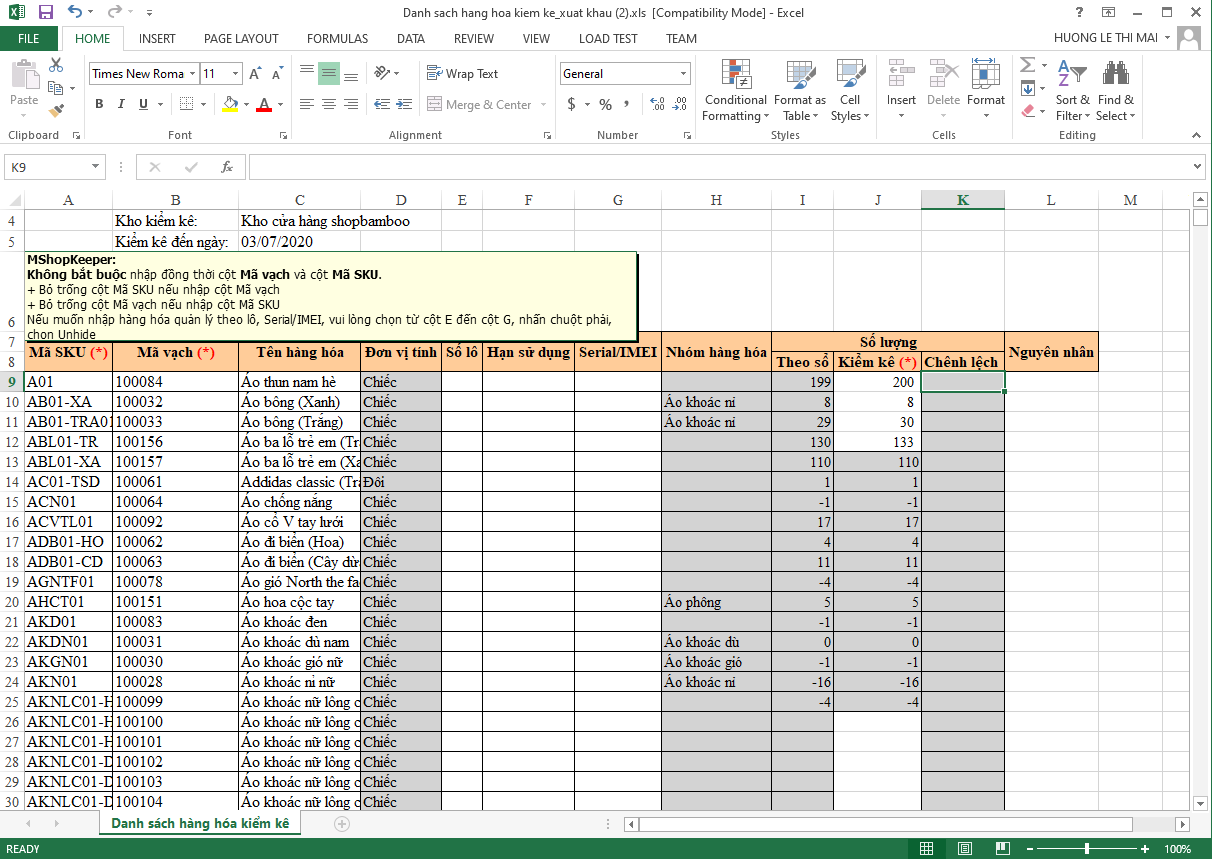This screenshot has height=859, width=1212.
Task: Click the Format Painter brush icon
Action: [56, 110]
